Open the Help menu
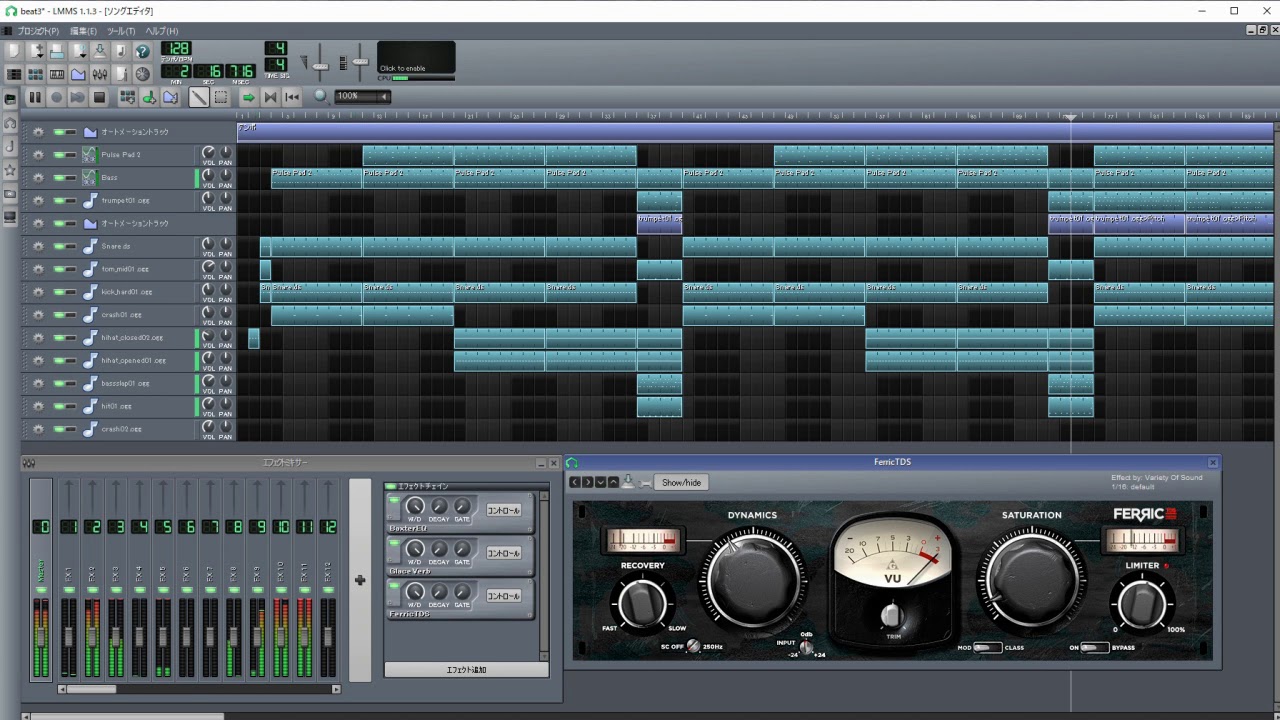The width and height of the screenshot is (1280, 720). (162, 31)
